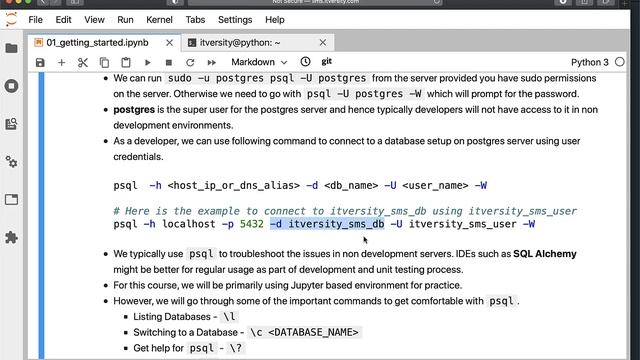Viewport: 640px width, 360px height.
Task: Open the File menu
Action: click(x=36, y=20)
